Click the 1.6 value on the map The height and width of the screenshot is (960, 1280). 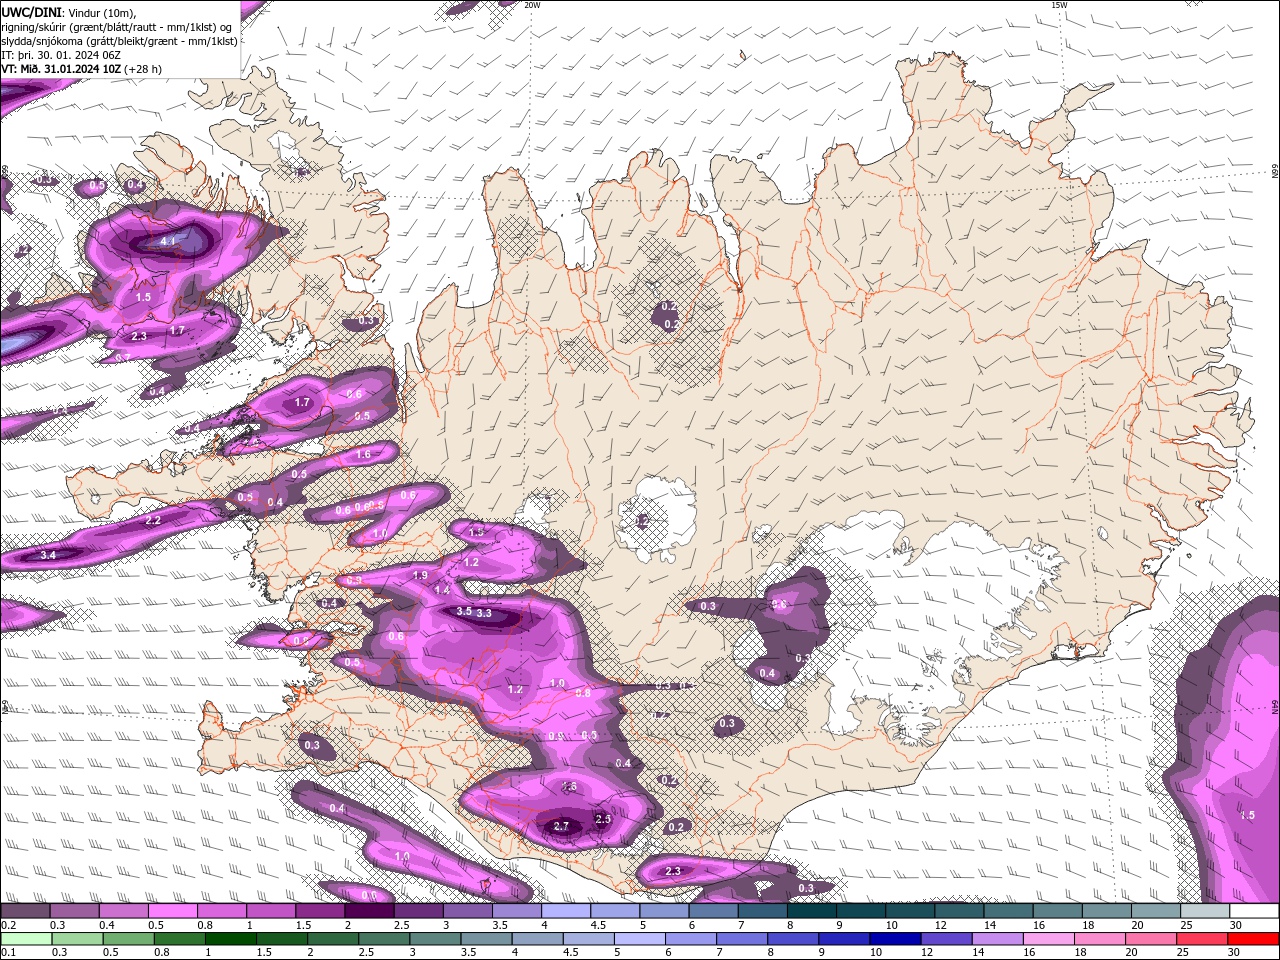pyautogui.click(x=363, y=454)
